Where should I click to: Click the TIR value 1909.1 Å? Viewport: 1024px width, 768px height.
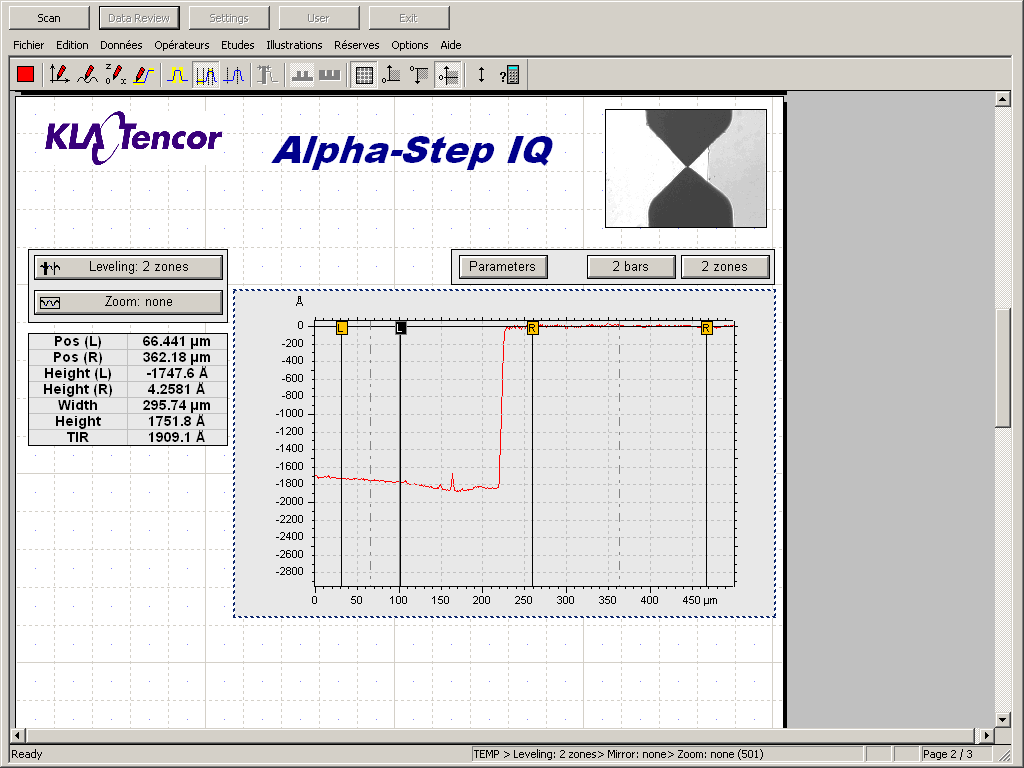[x=176, y=438]
